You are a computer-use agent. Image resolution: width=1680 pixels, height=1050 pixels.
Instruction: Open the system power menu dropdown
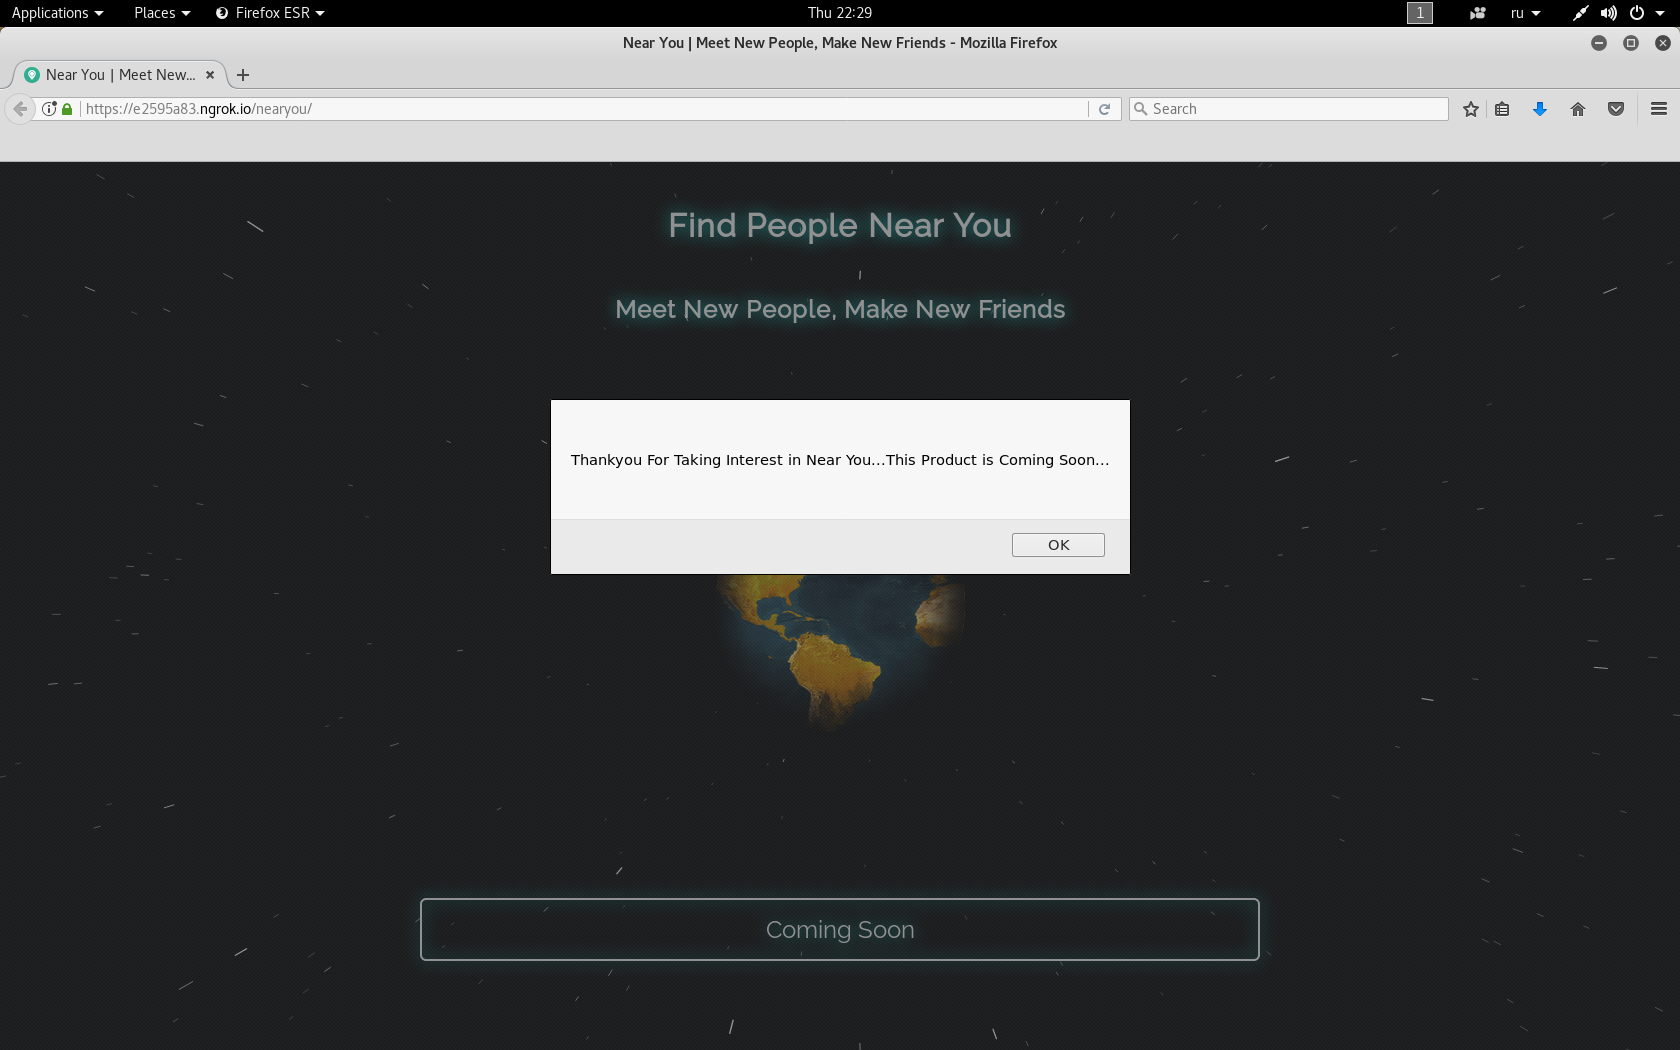pos(1646,13)
